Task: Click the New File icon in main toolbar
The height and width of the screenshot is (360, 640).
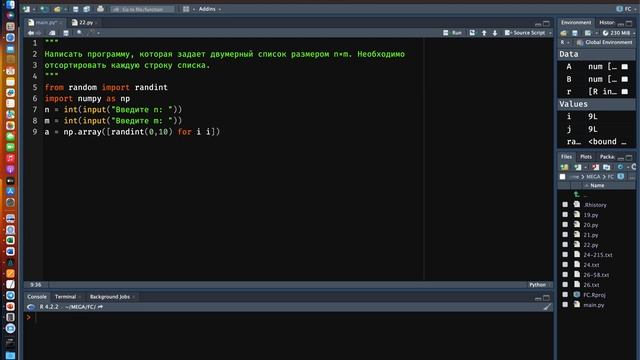Action: tap(27, 9)
